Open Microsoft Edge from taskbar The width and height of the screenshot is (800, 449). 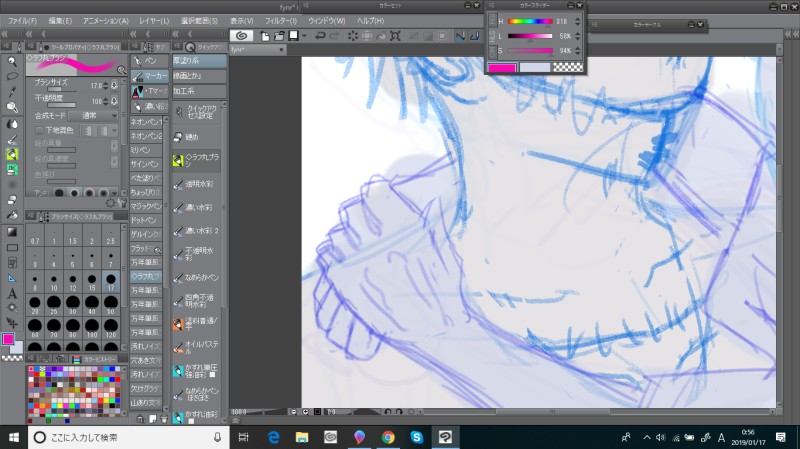tap(273, 437)
